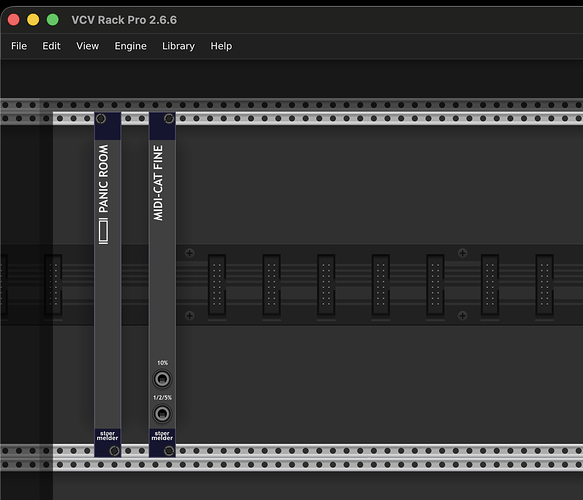Click the stoermelder logo on PANIC ROOM
The height and width of the screenshot is (500, 583).
point(107,436)
